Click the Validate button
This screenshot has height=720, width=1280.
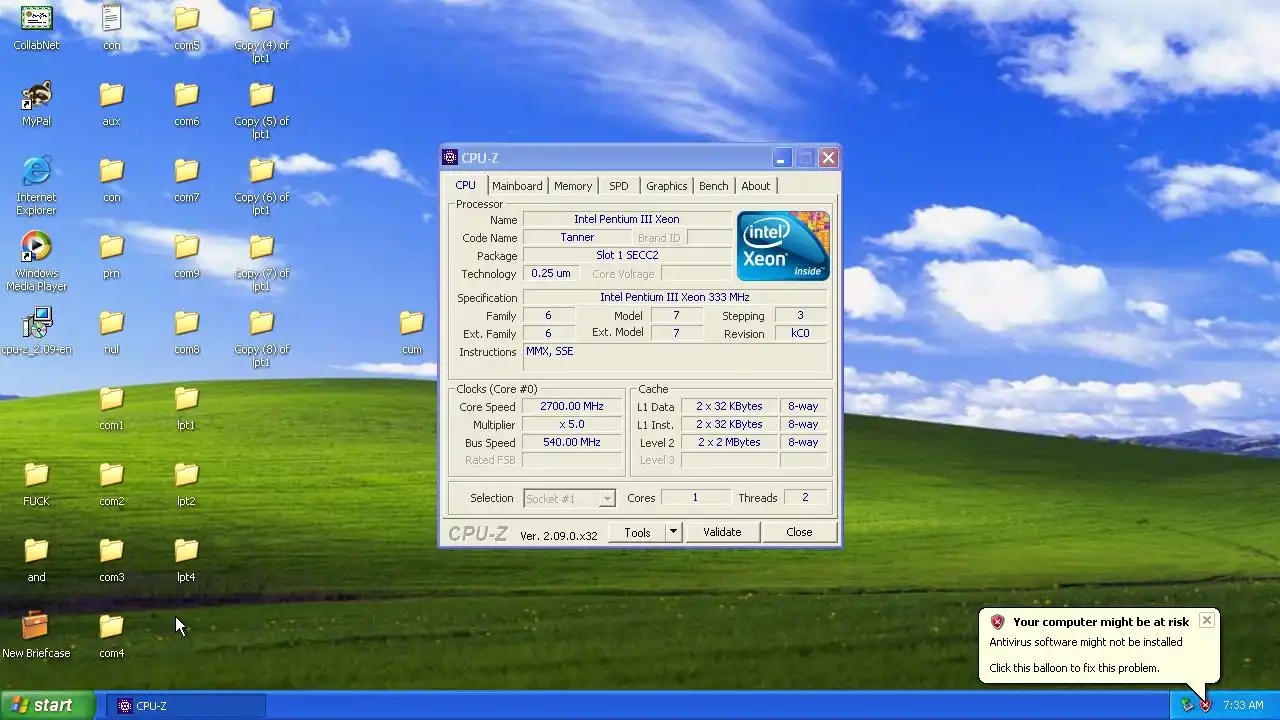(x=722, y=532)
